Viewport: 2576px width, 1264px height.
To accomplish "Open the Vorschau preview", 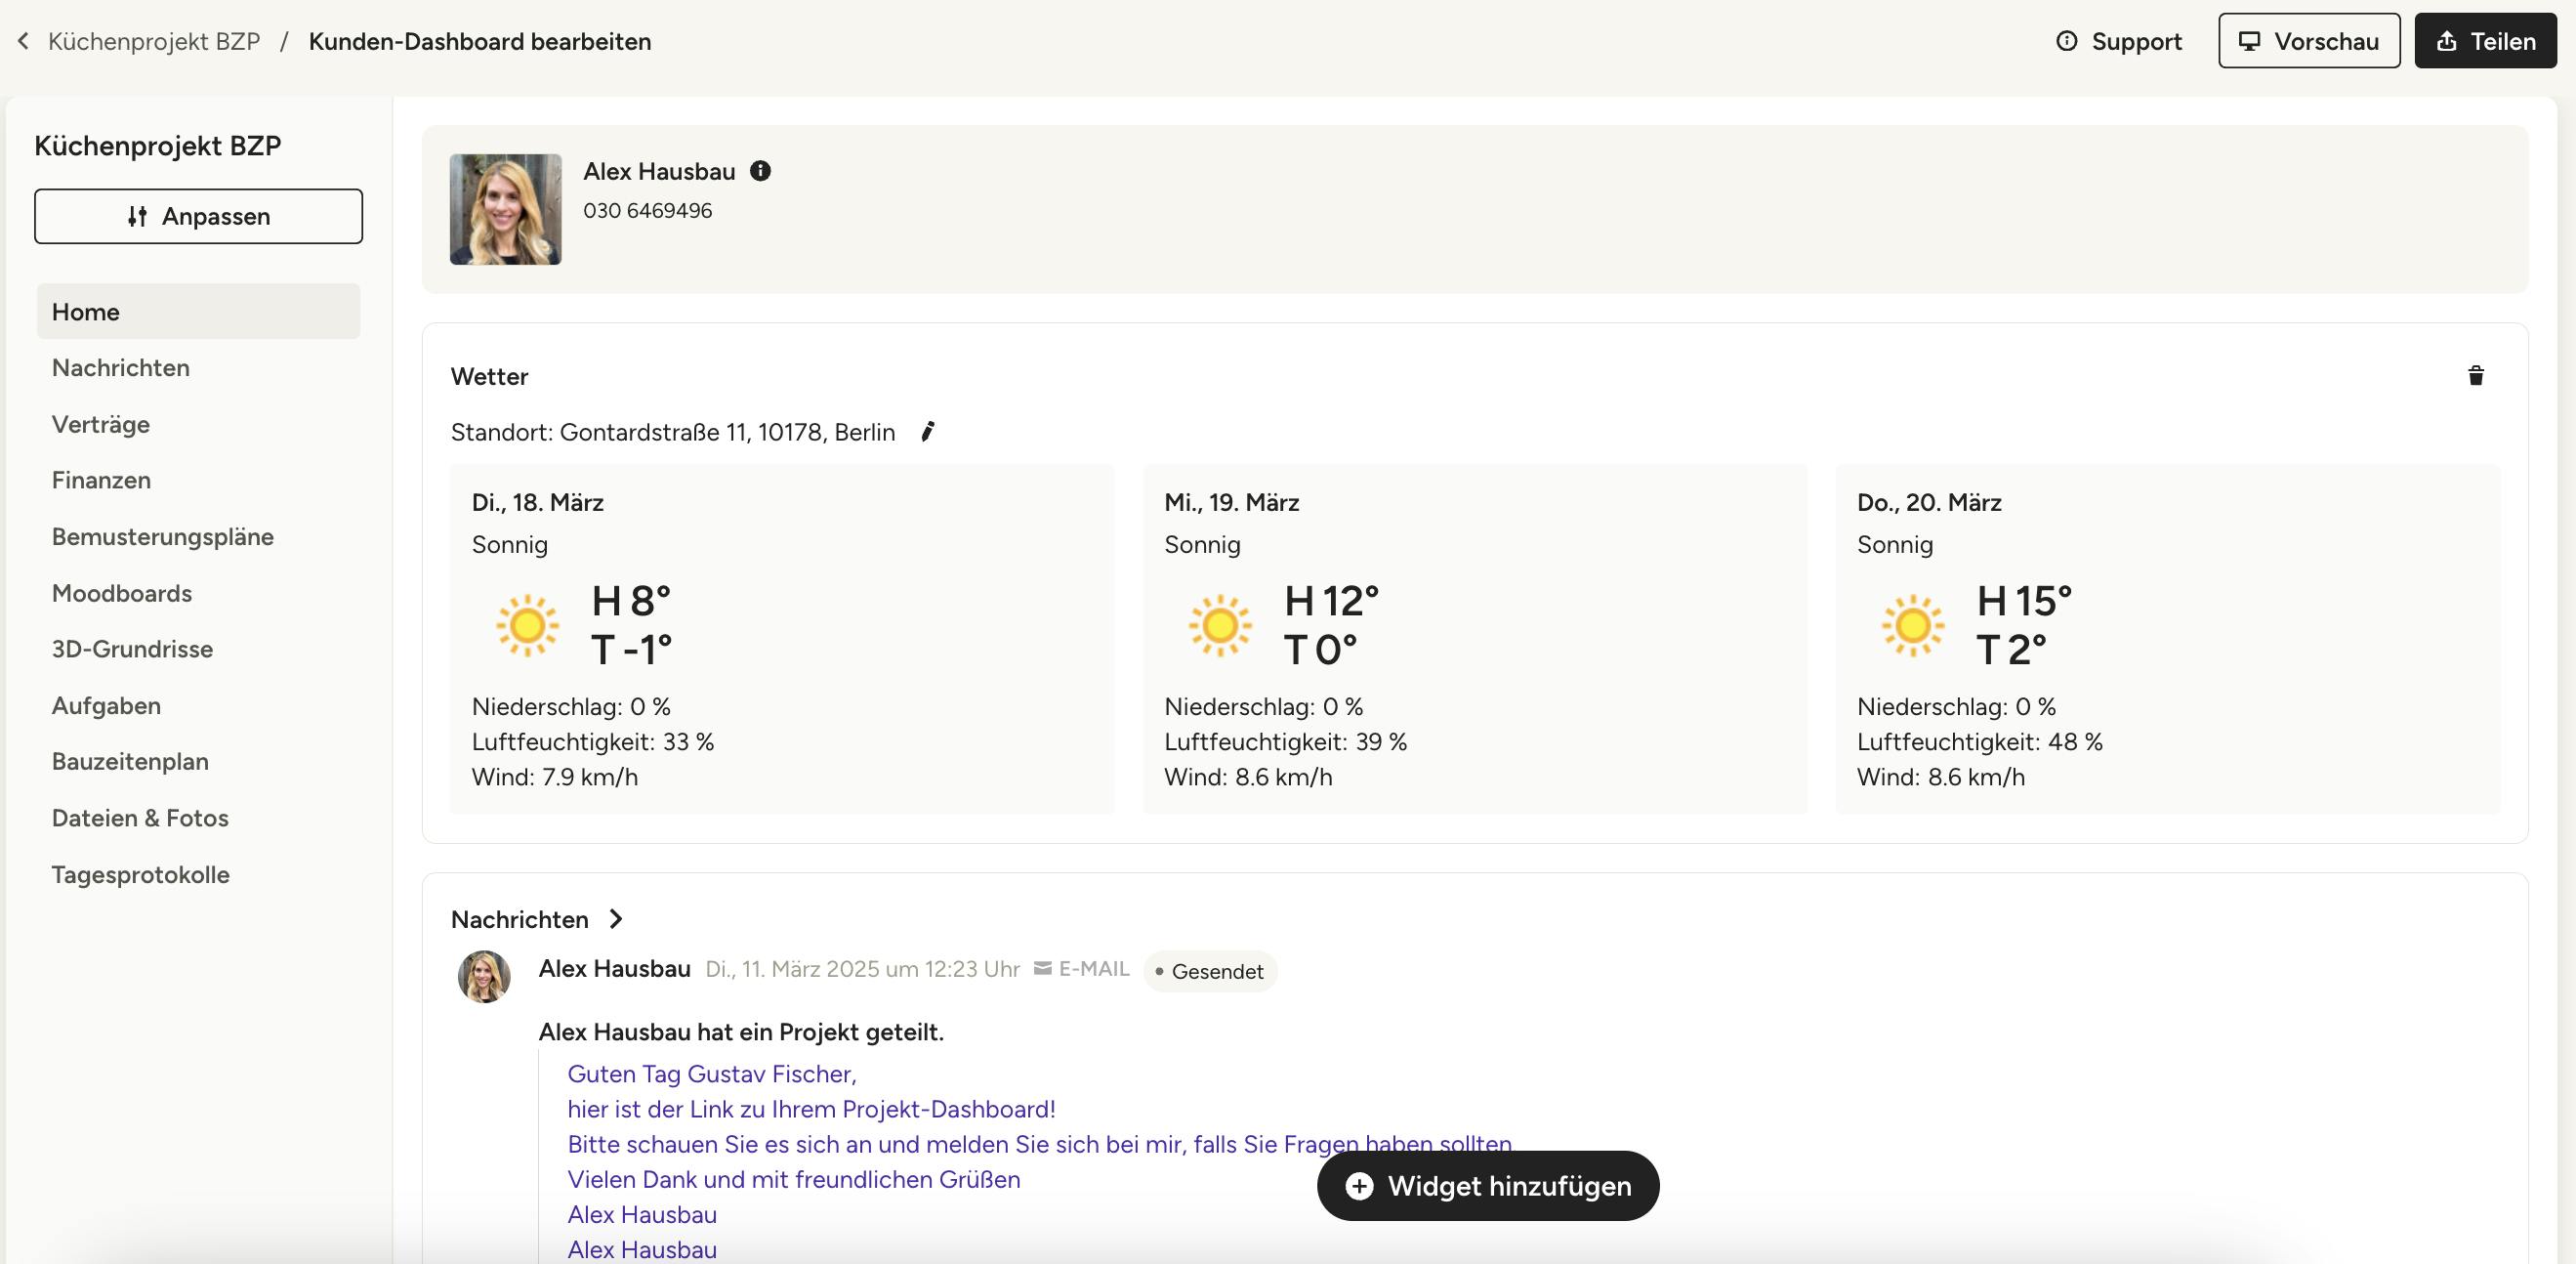I will [x=2308, y=41].
